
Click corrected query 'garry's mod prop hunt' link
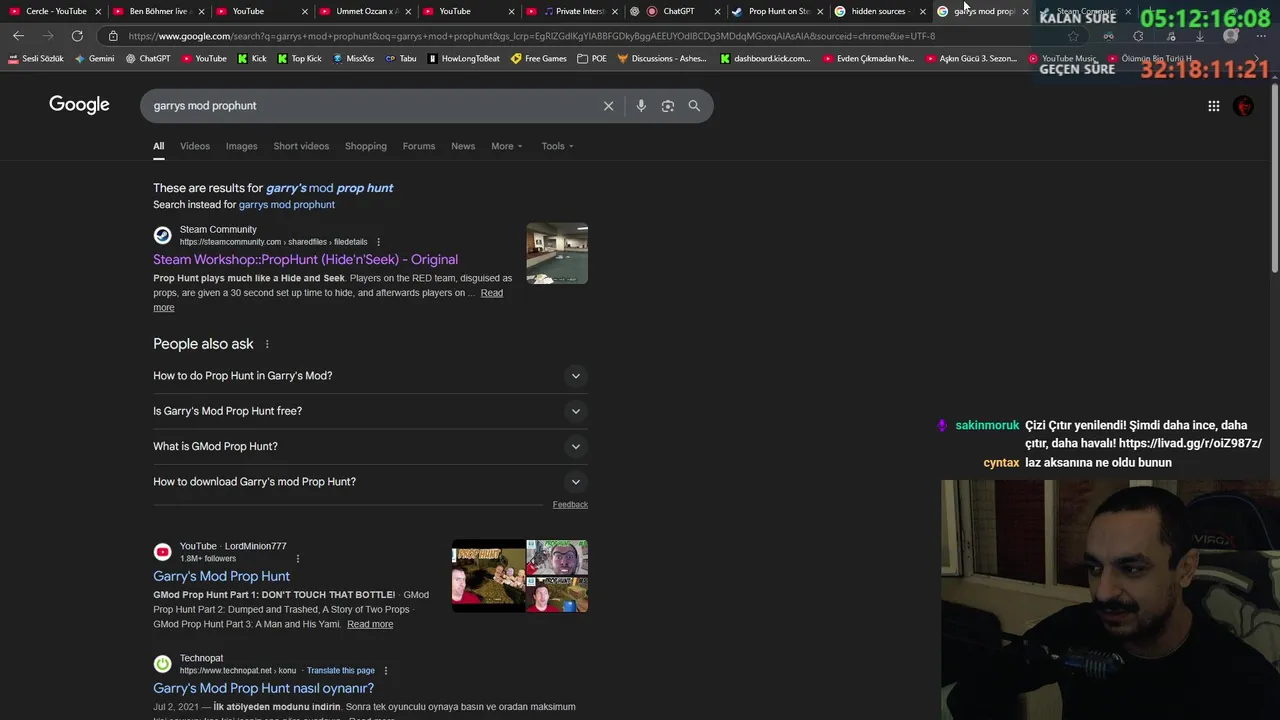pyautogui.click(x=329, y=188)
